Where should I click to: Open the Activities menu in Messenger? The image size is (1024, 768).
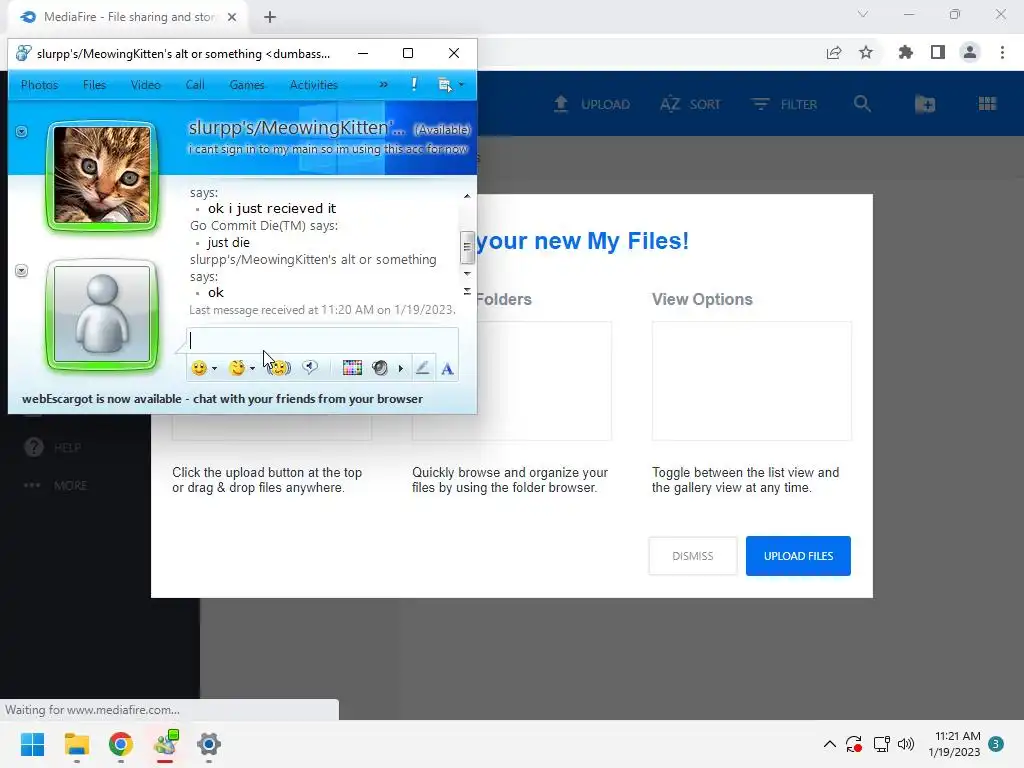click(313, 85)
